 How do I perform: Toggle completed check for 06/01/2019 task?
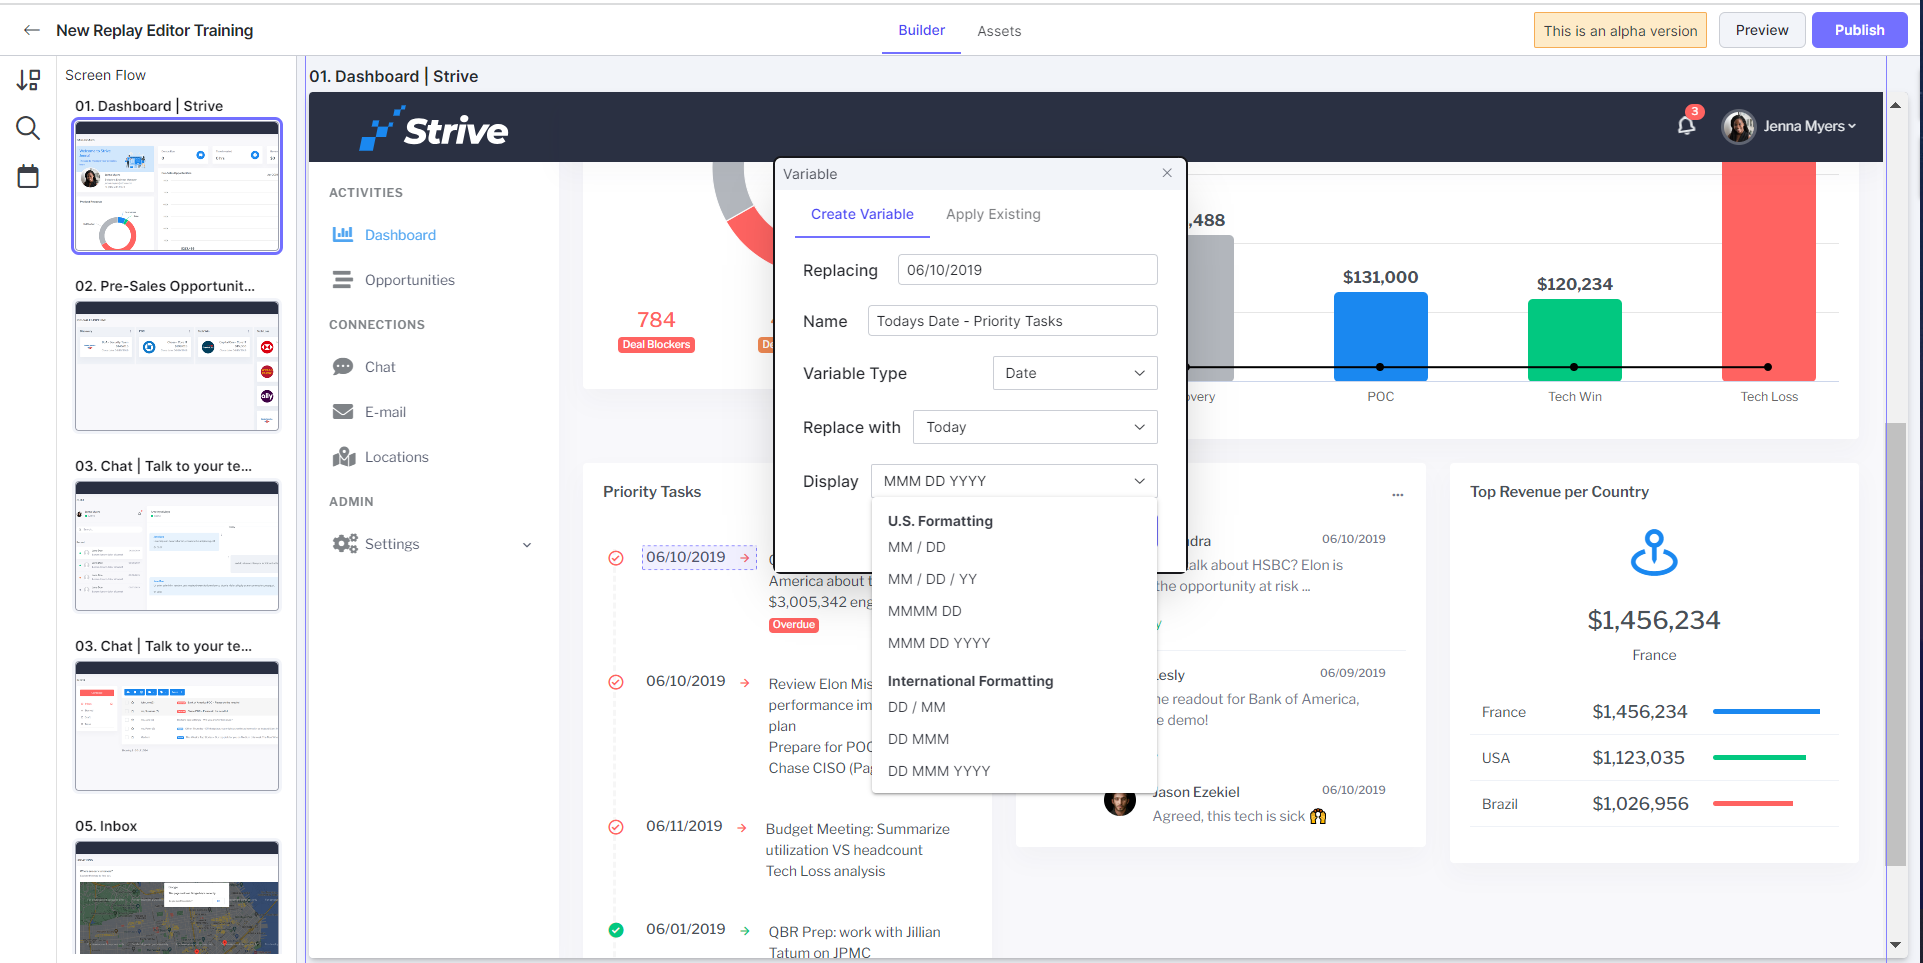click(616, 930)
